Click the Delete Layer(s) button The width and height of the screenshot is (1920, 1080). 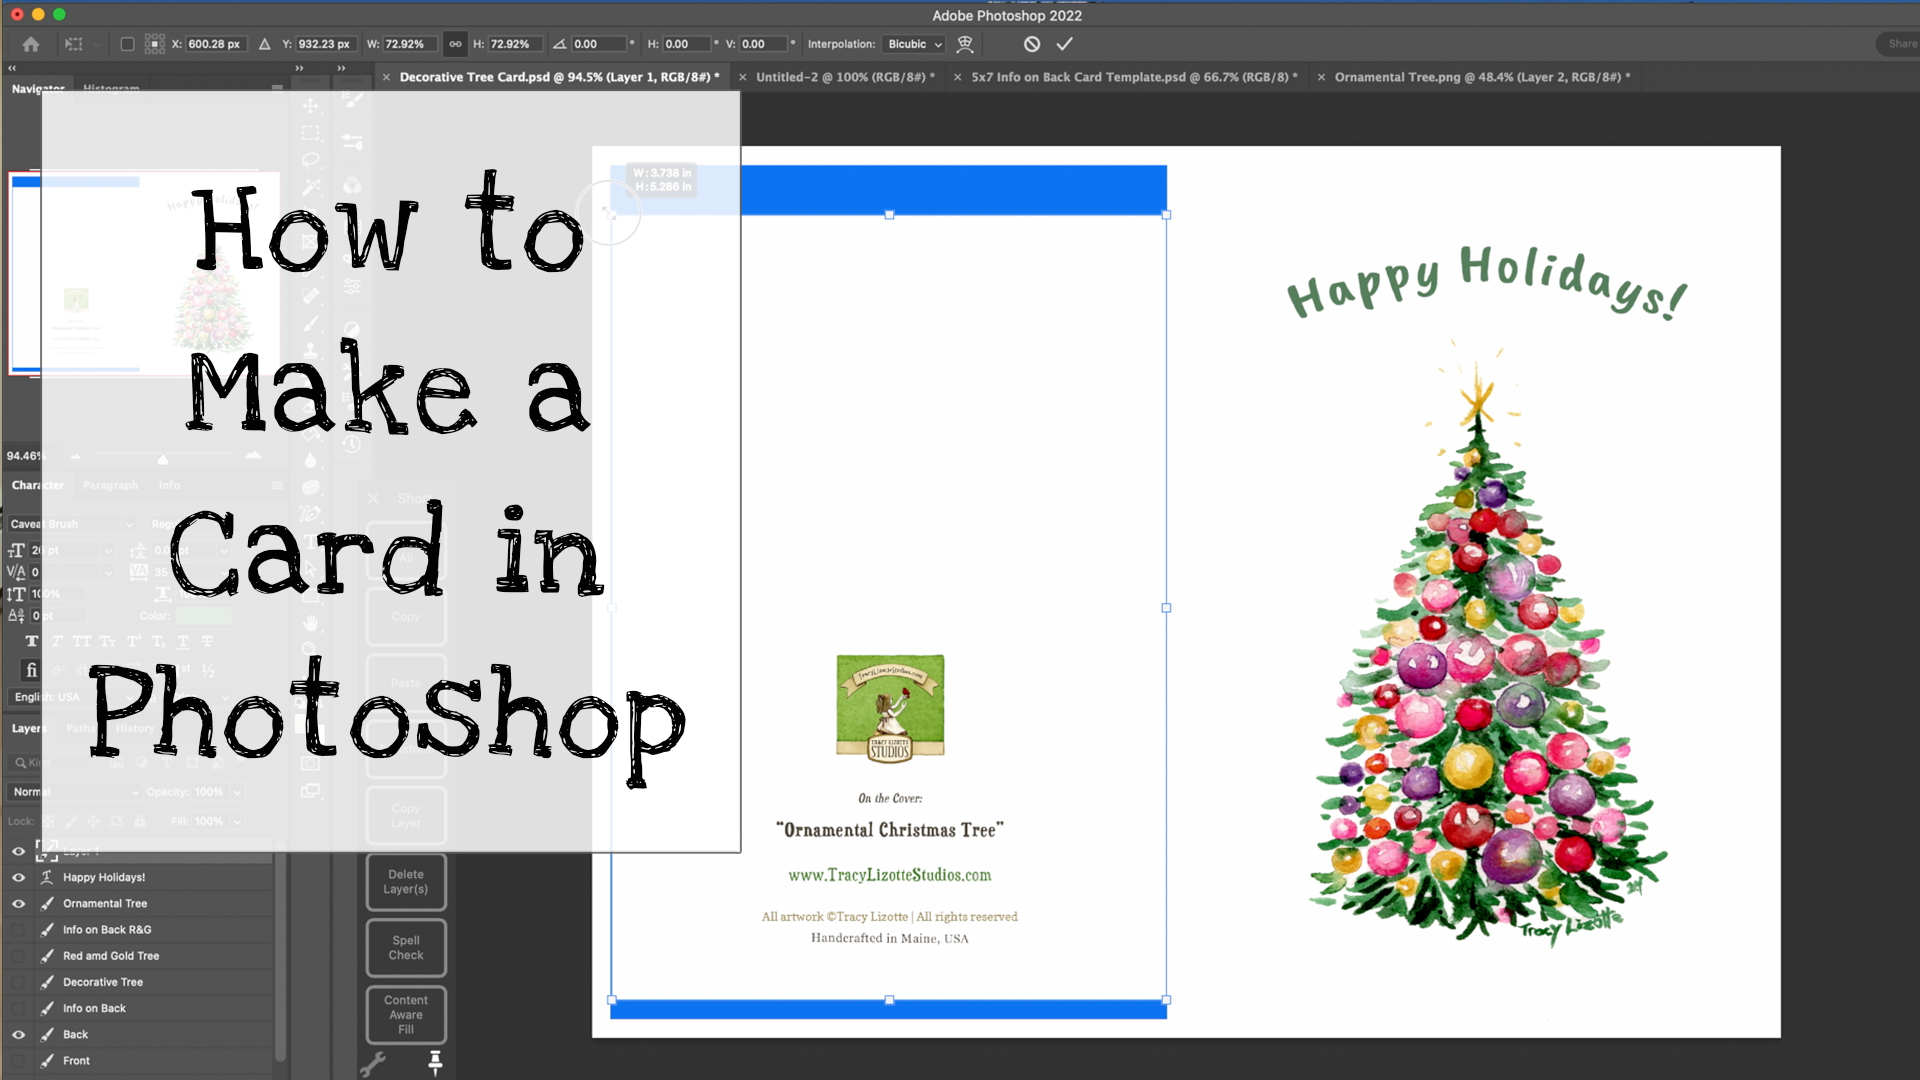coord(406,882)
